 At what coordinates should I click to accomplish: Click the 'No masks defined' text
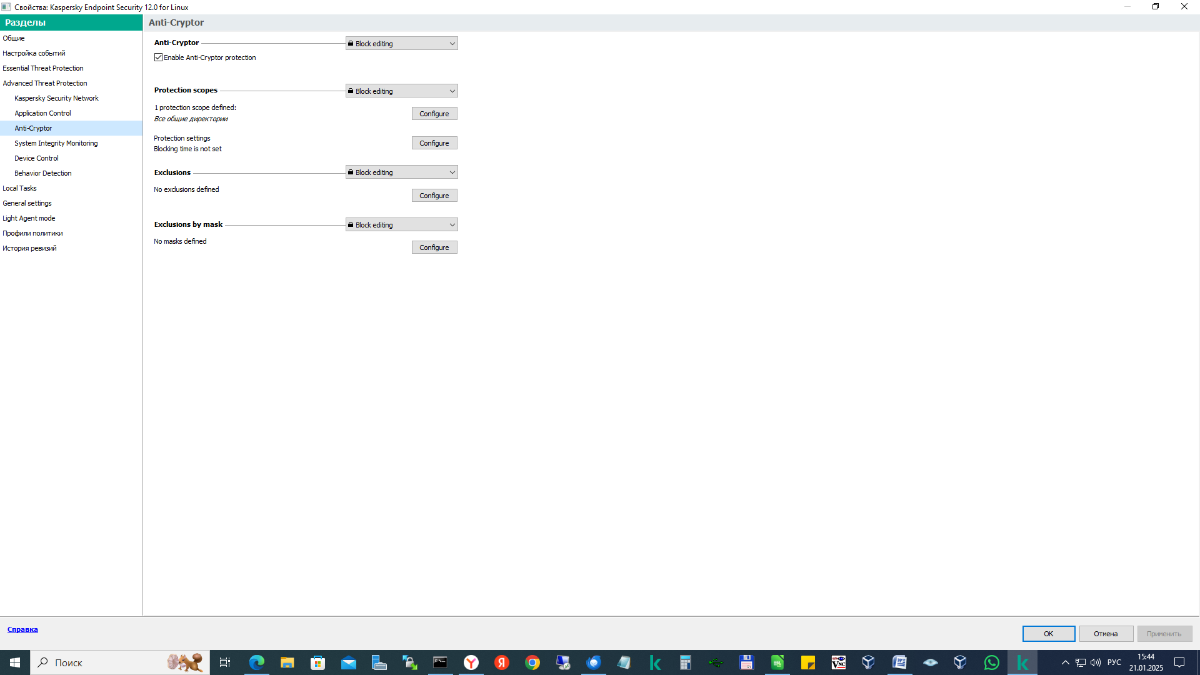pos(180,241)
